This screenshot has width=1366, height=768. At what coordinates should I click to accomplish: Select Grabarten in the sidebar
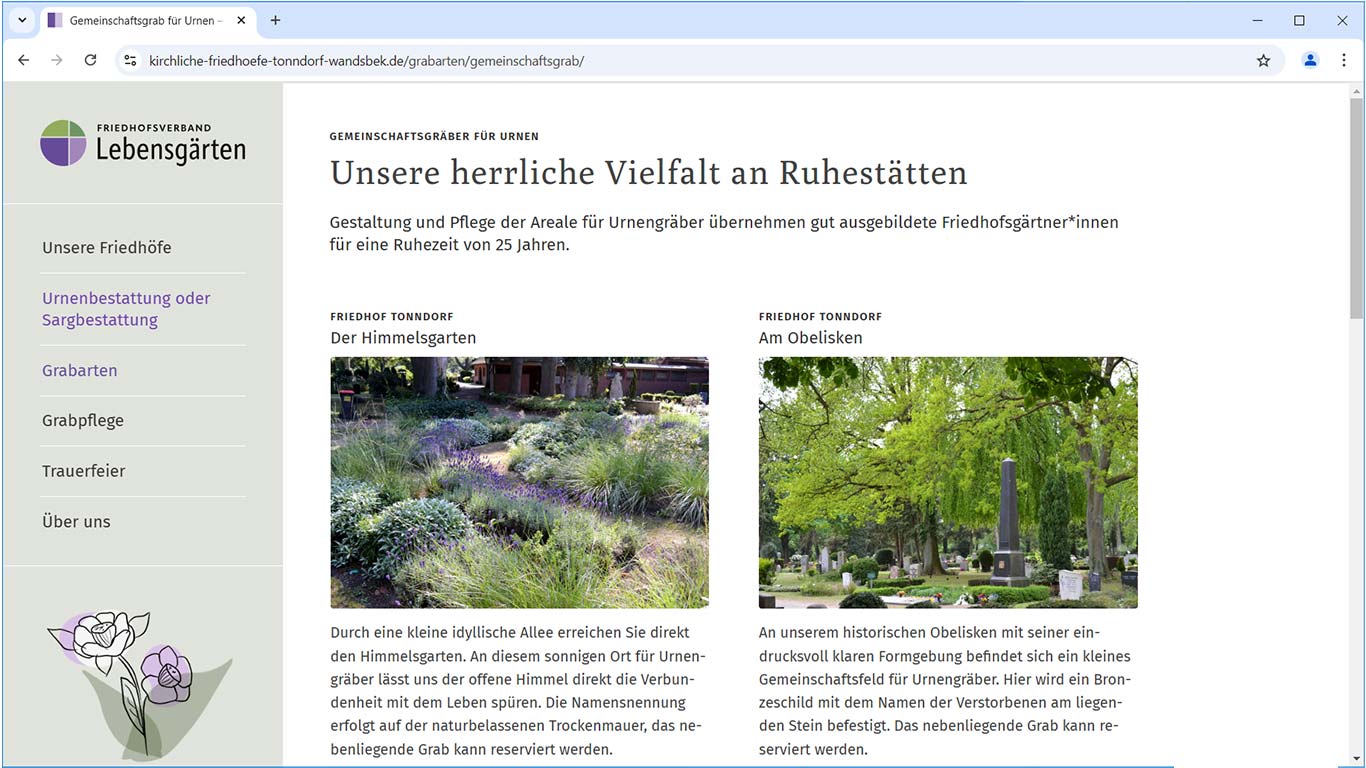(80, 370)
